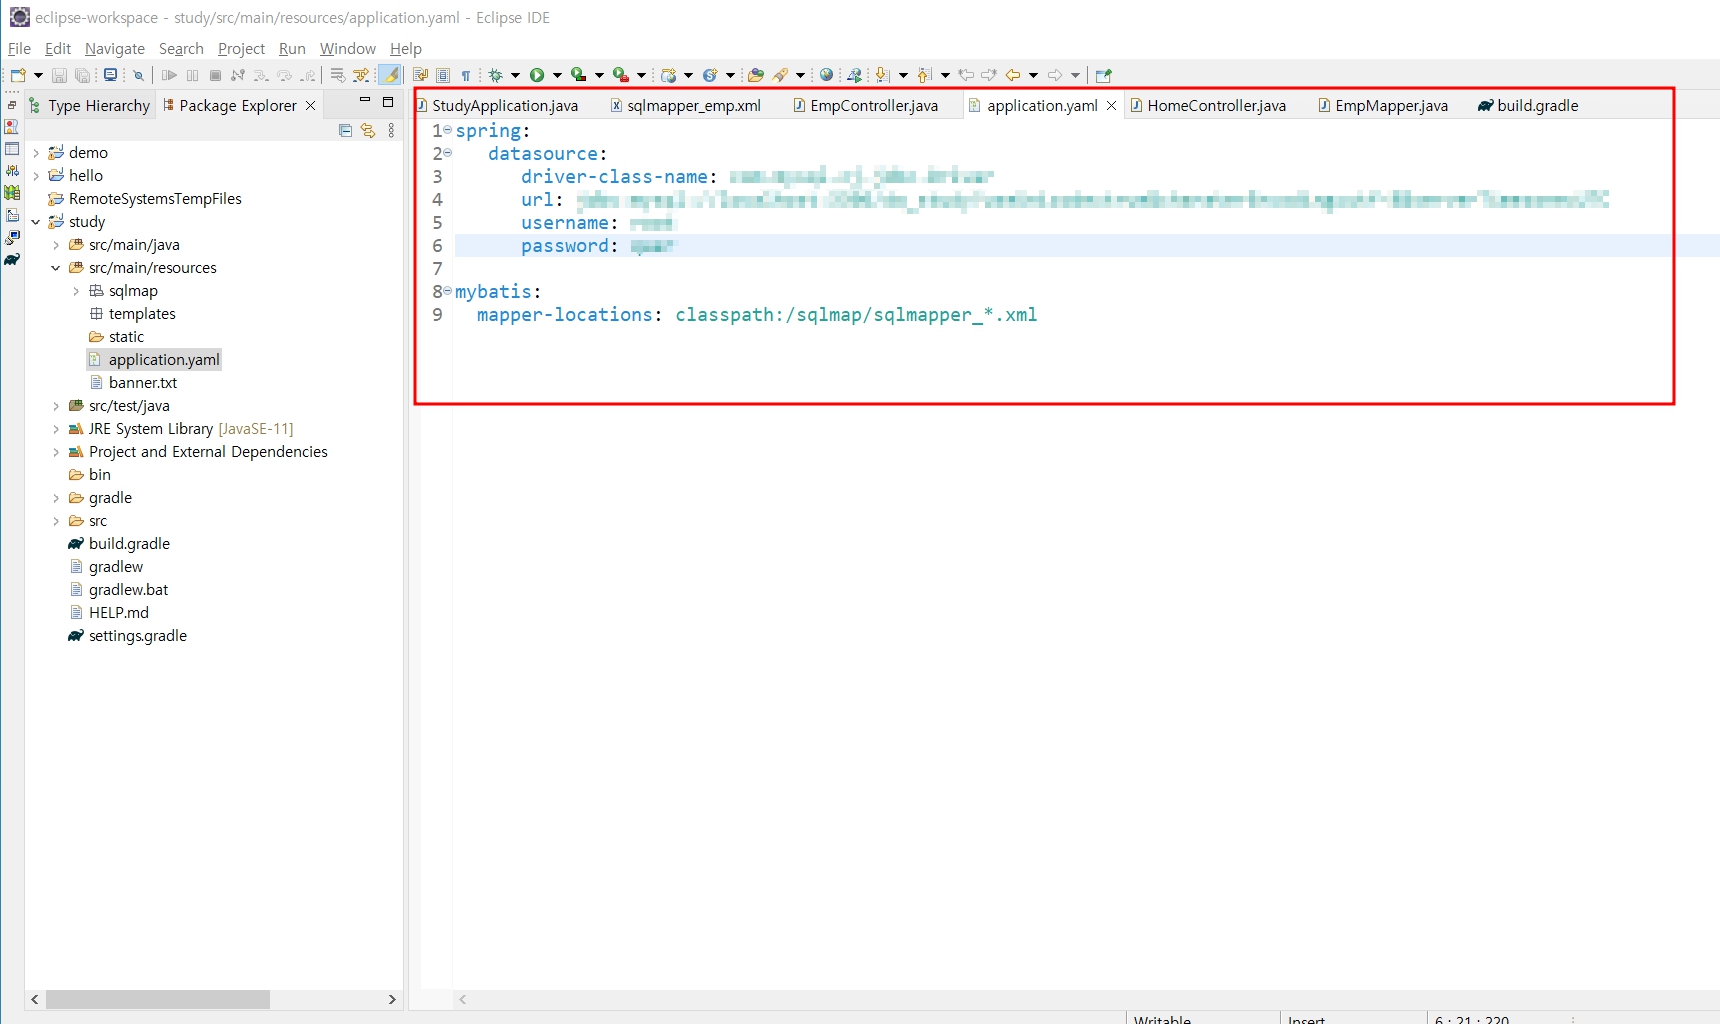Click the Open Type folder icon

756,75
